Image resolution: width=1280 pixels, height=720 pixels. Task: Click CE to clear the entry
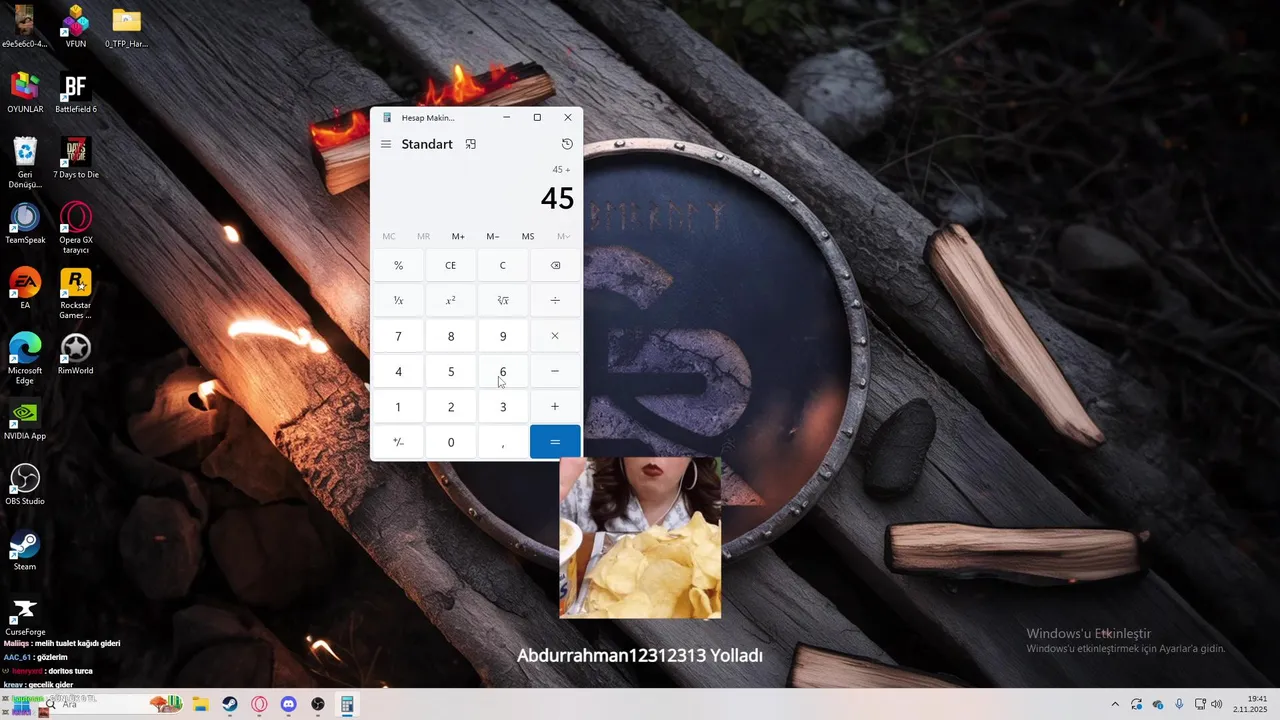[x=450, y=265]
